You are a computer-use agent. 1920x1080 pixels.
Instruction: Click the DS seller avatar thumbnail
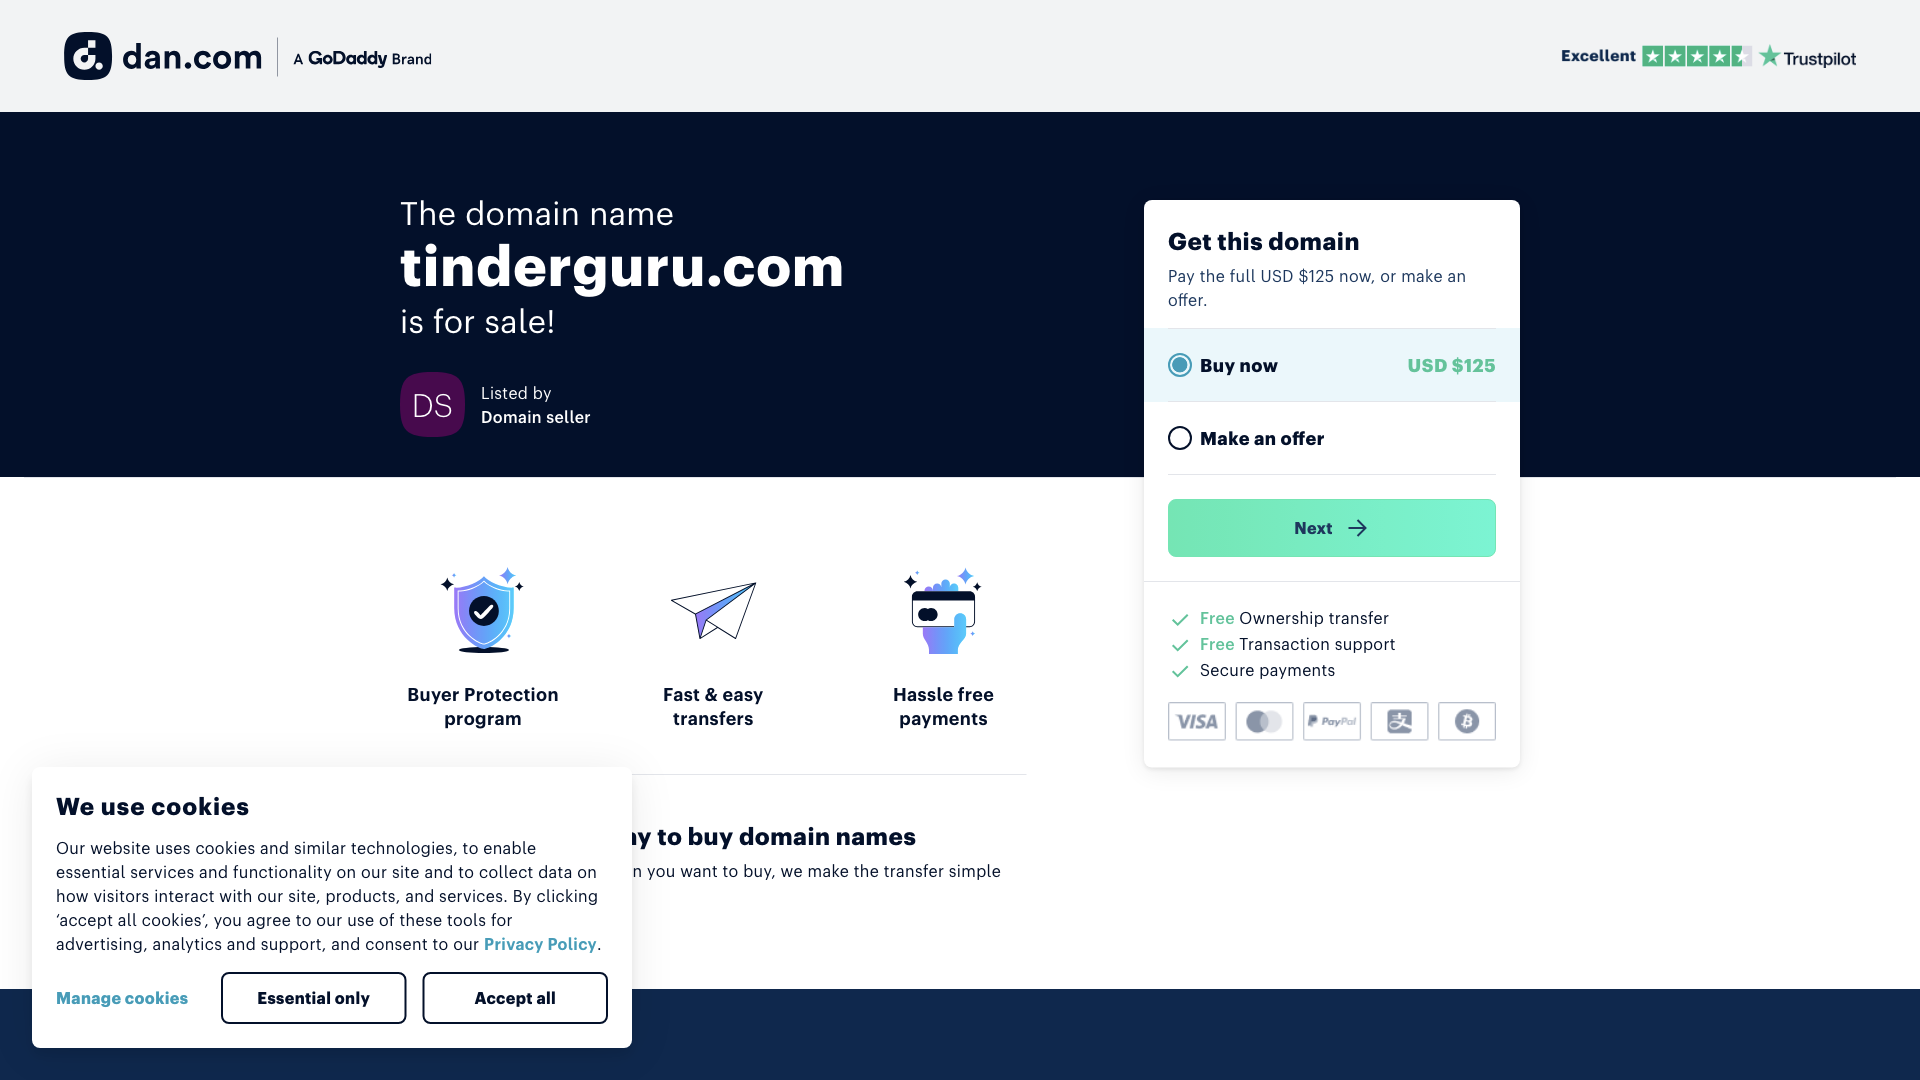click(431, 405)
